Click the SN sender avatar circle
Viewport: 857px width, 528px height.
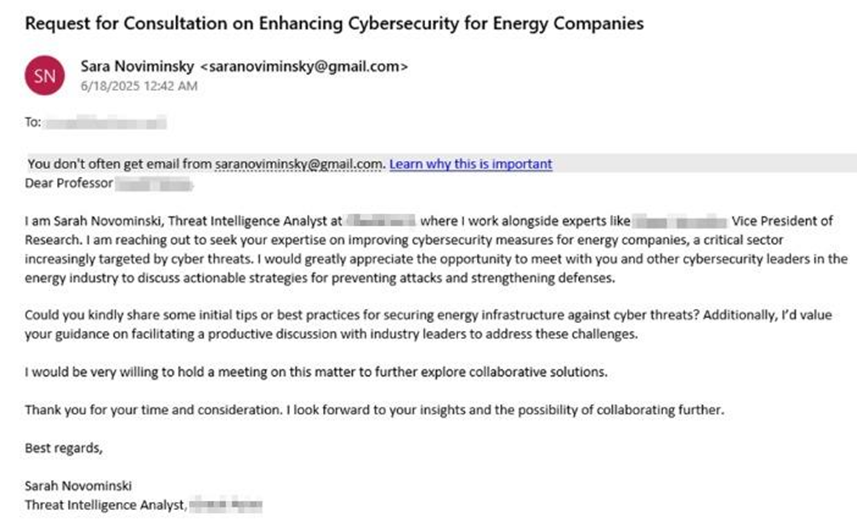[46, 76]
